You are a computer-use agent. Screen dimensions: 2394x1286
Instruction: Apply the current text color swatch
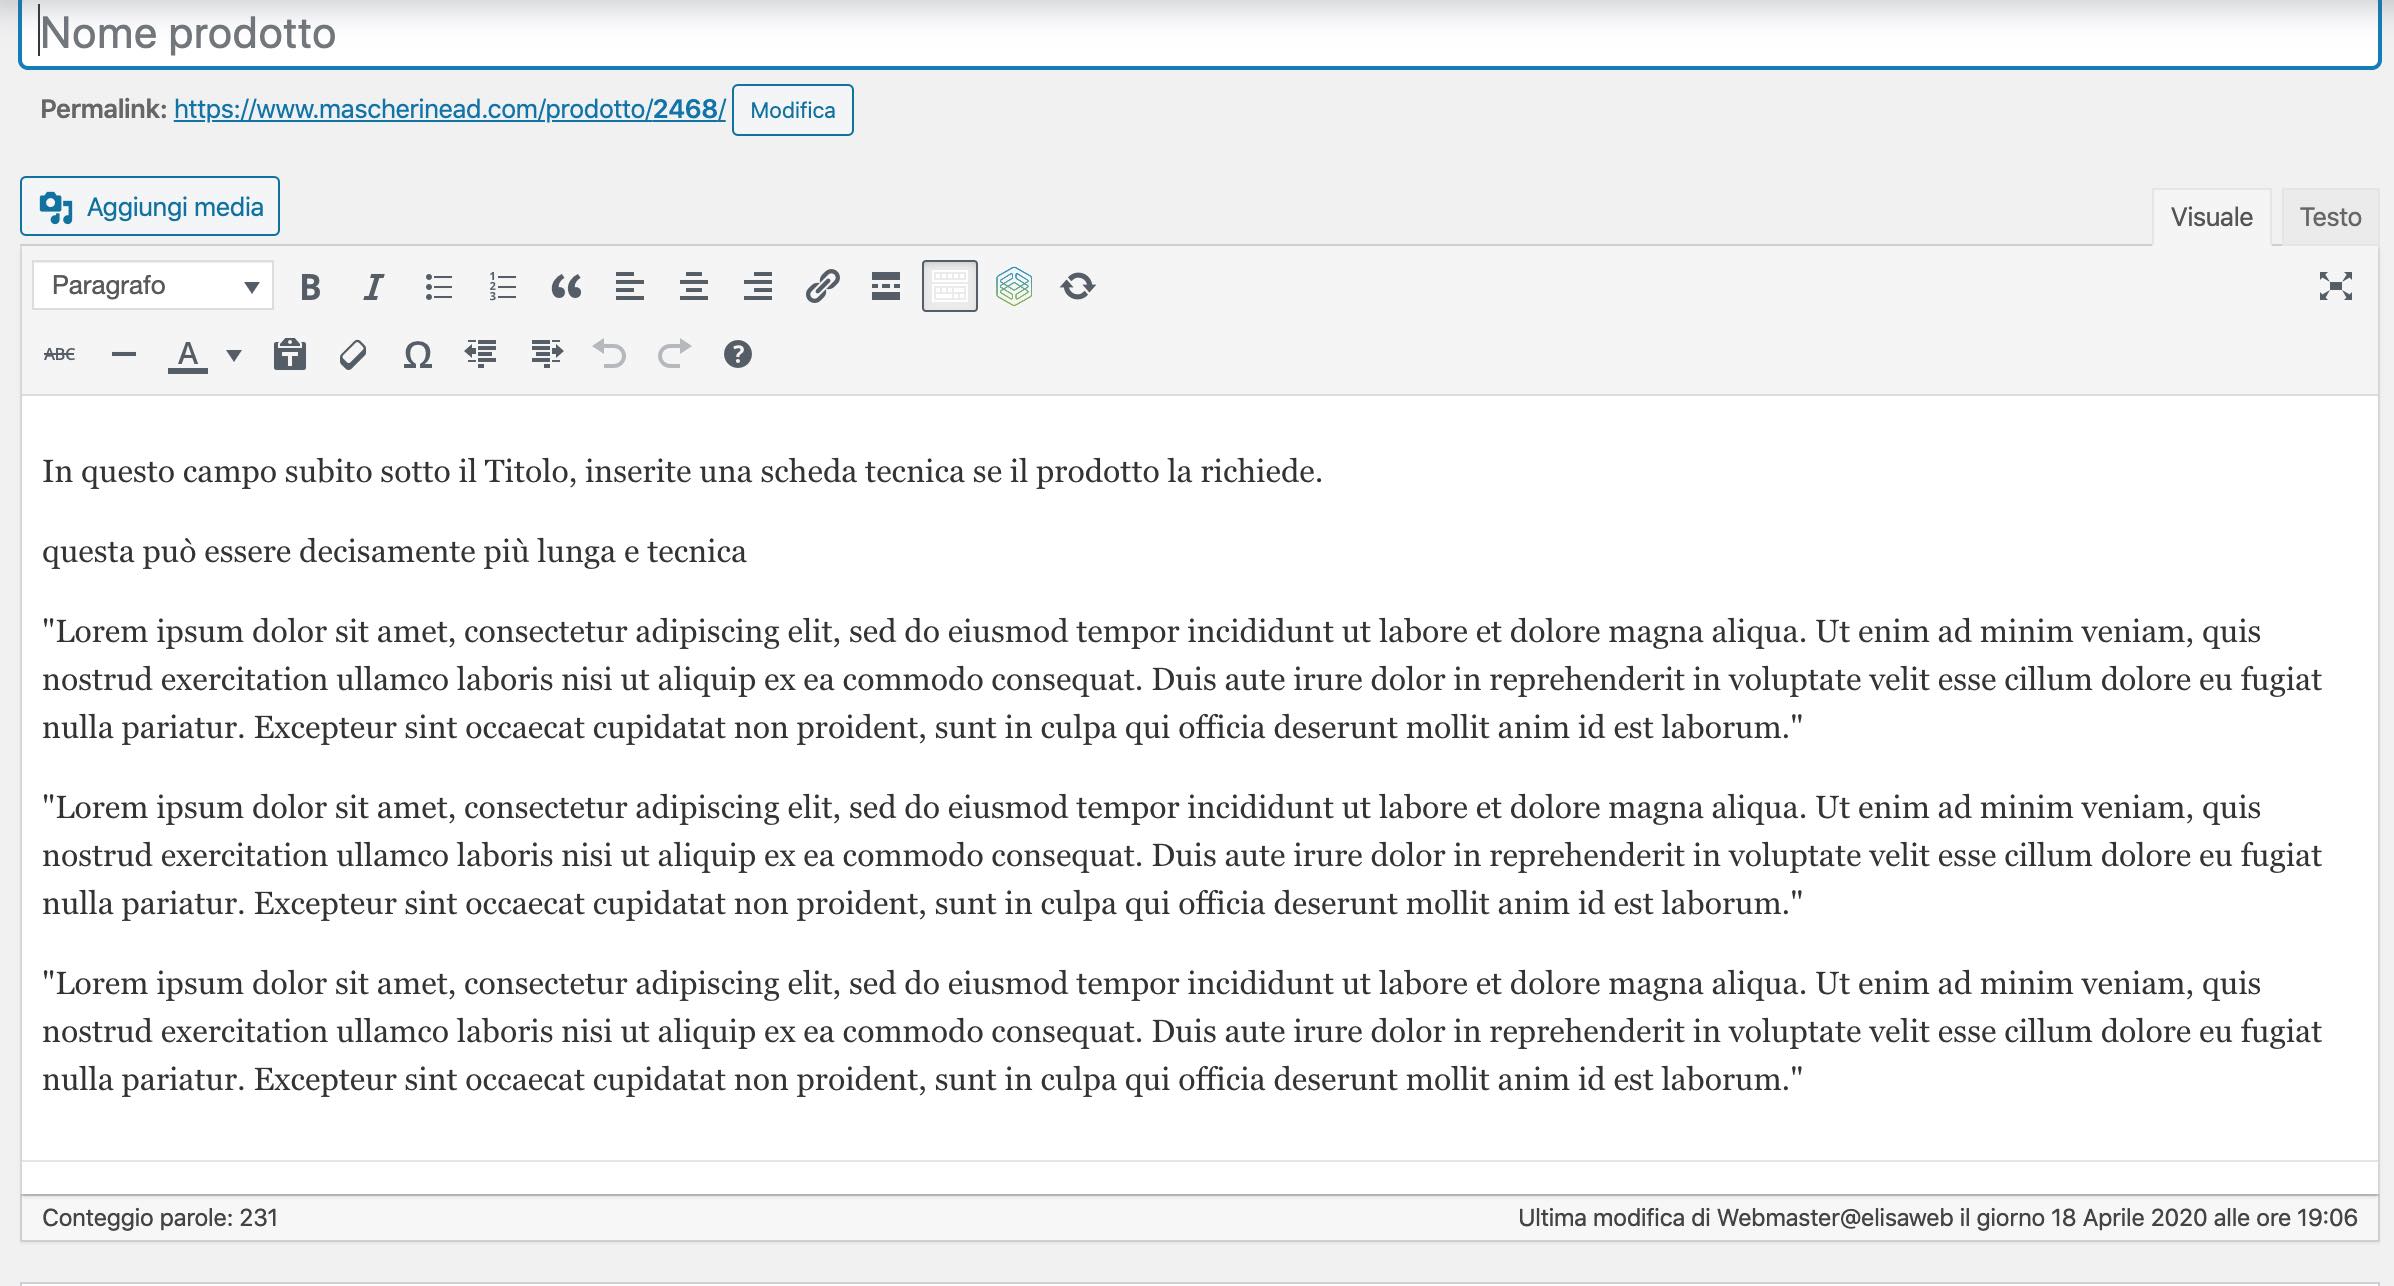[188, 354]
